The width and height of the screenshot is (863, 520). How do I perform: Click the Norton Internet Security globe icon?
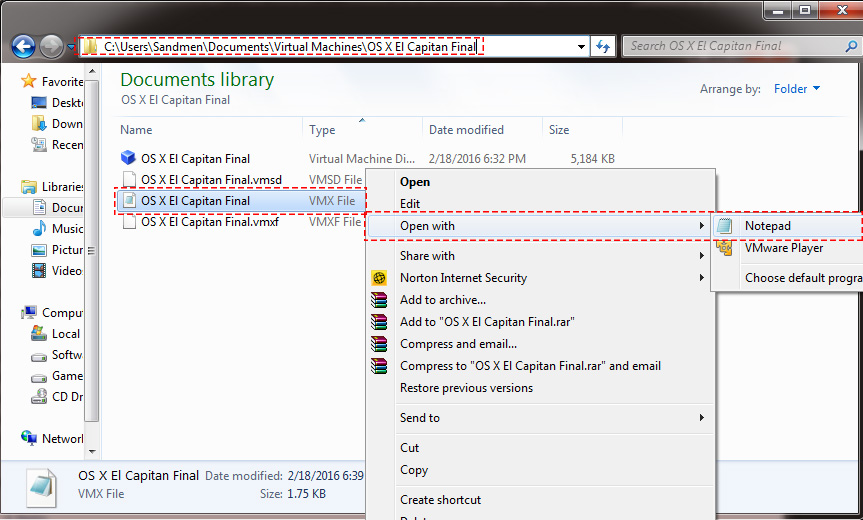coord(379,278)
